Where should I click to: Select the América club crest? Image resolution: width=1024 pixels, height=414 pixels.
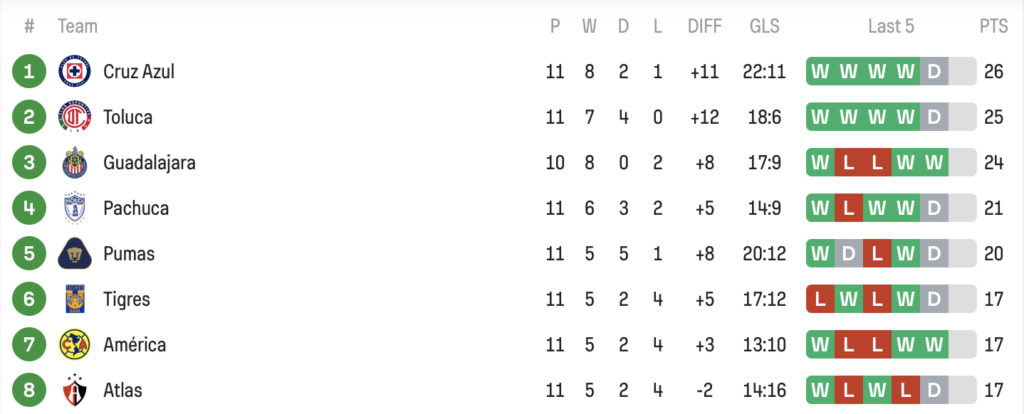(75, 345)
